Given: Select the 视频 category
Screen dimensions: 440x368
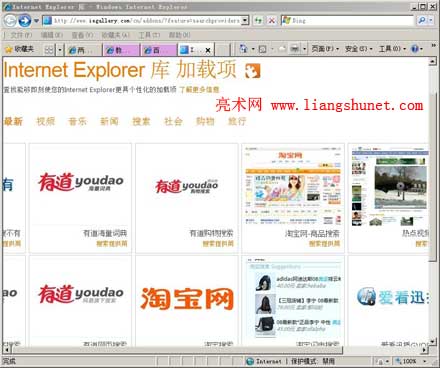Looking at the screenshot, I should click(x=45, y=121).
